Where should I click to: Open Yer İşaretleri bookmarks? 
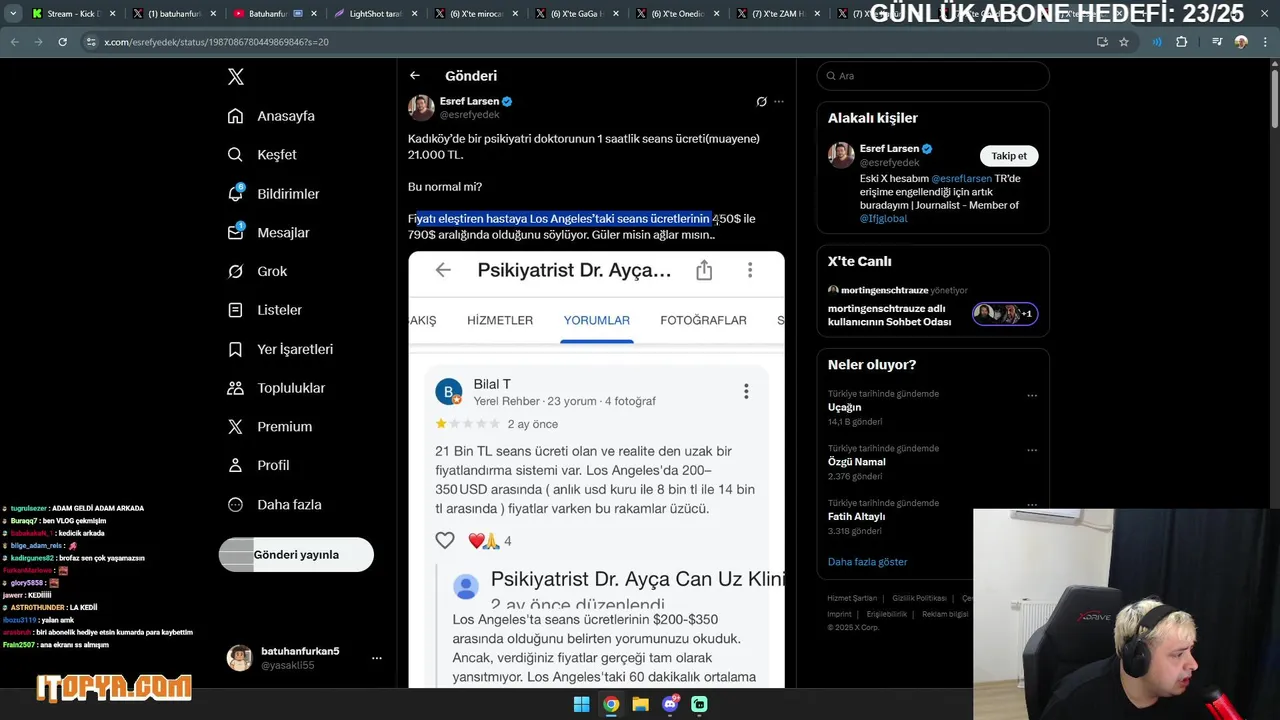(280, 349)
